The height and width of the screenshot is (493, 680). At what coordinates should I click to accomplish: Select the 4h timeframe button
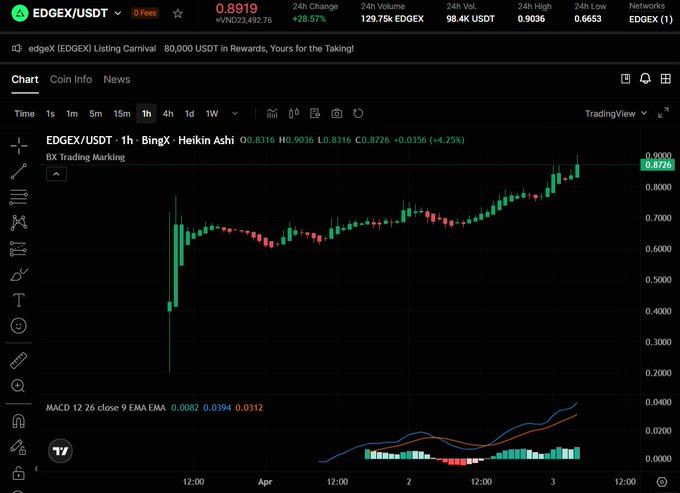(x=168, y=114)
